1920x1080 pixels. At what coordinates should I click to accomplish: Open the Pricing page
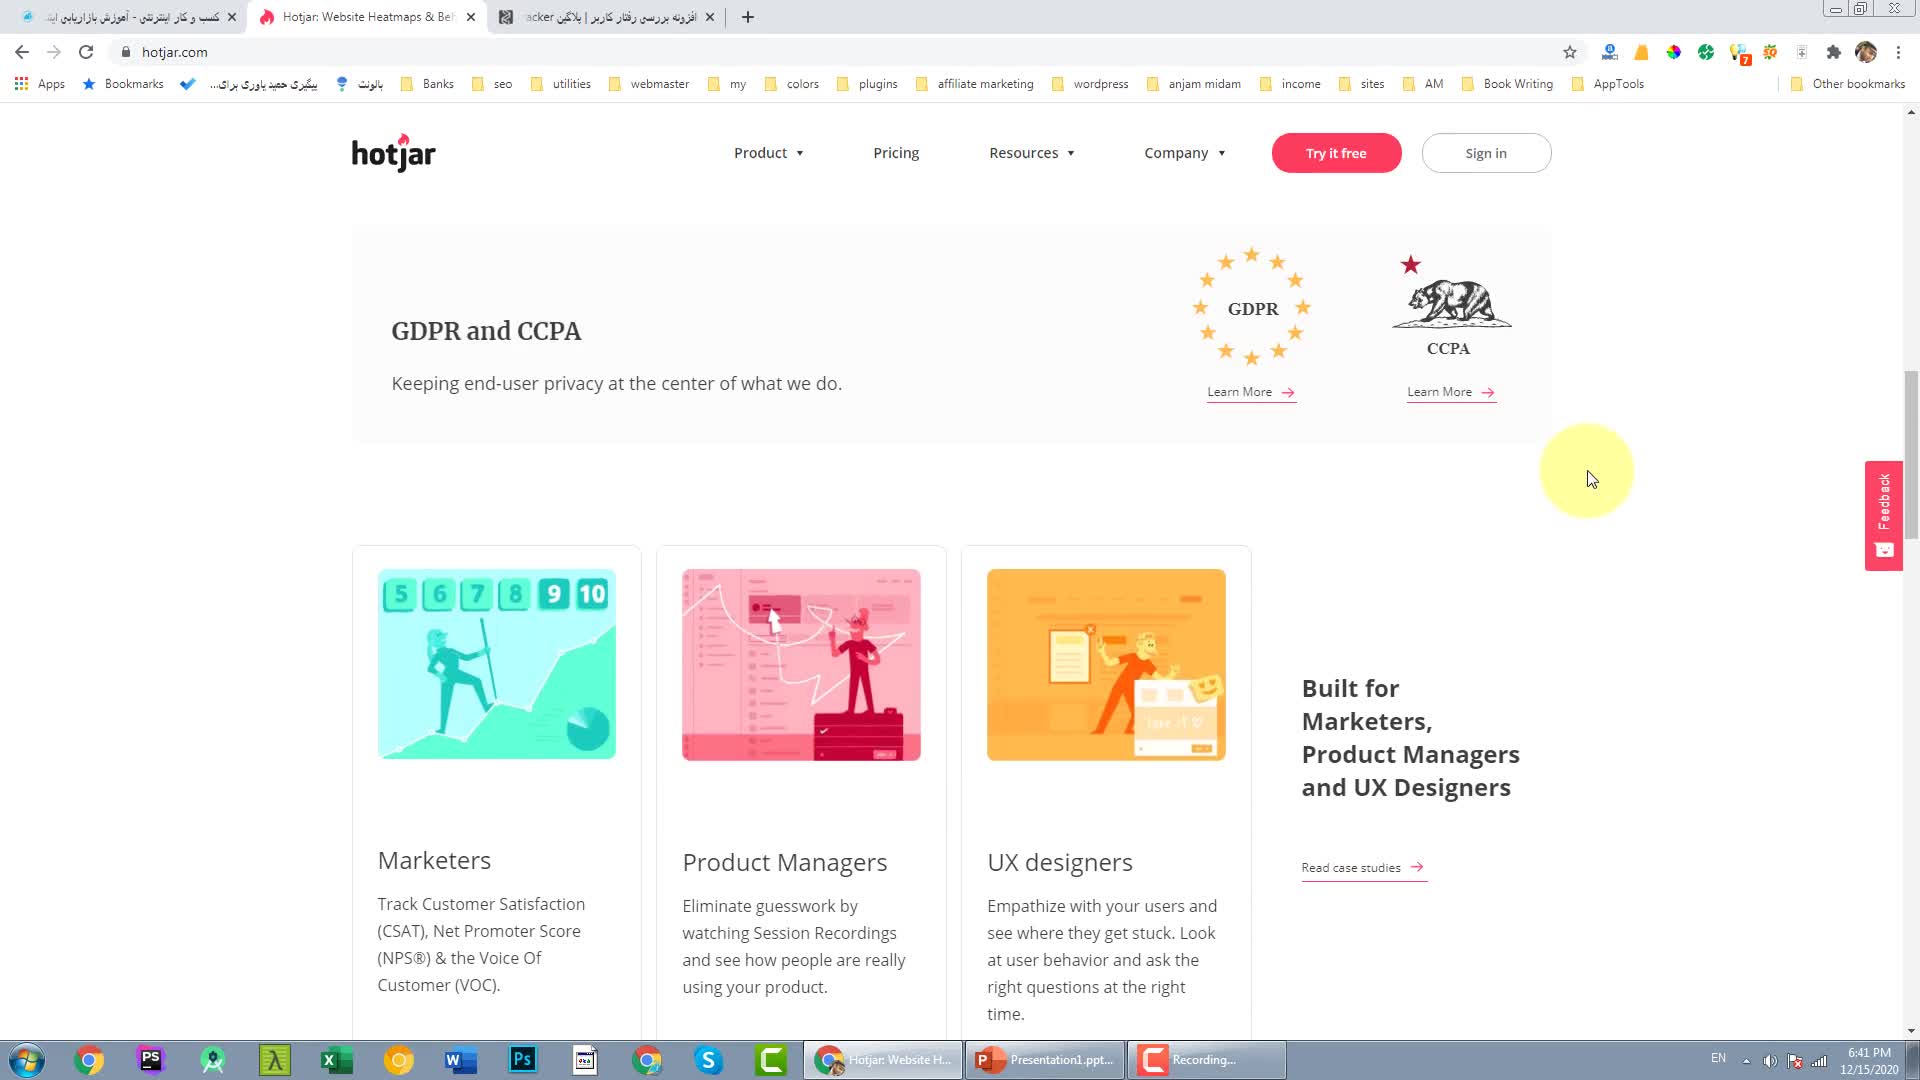tap(896, 153)
